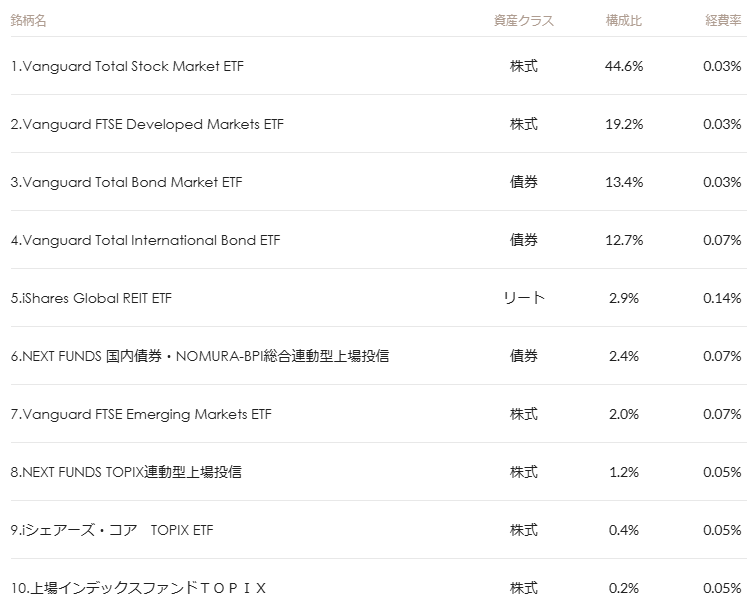Click the 0.14% expense ratio value

[721, 299]
